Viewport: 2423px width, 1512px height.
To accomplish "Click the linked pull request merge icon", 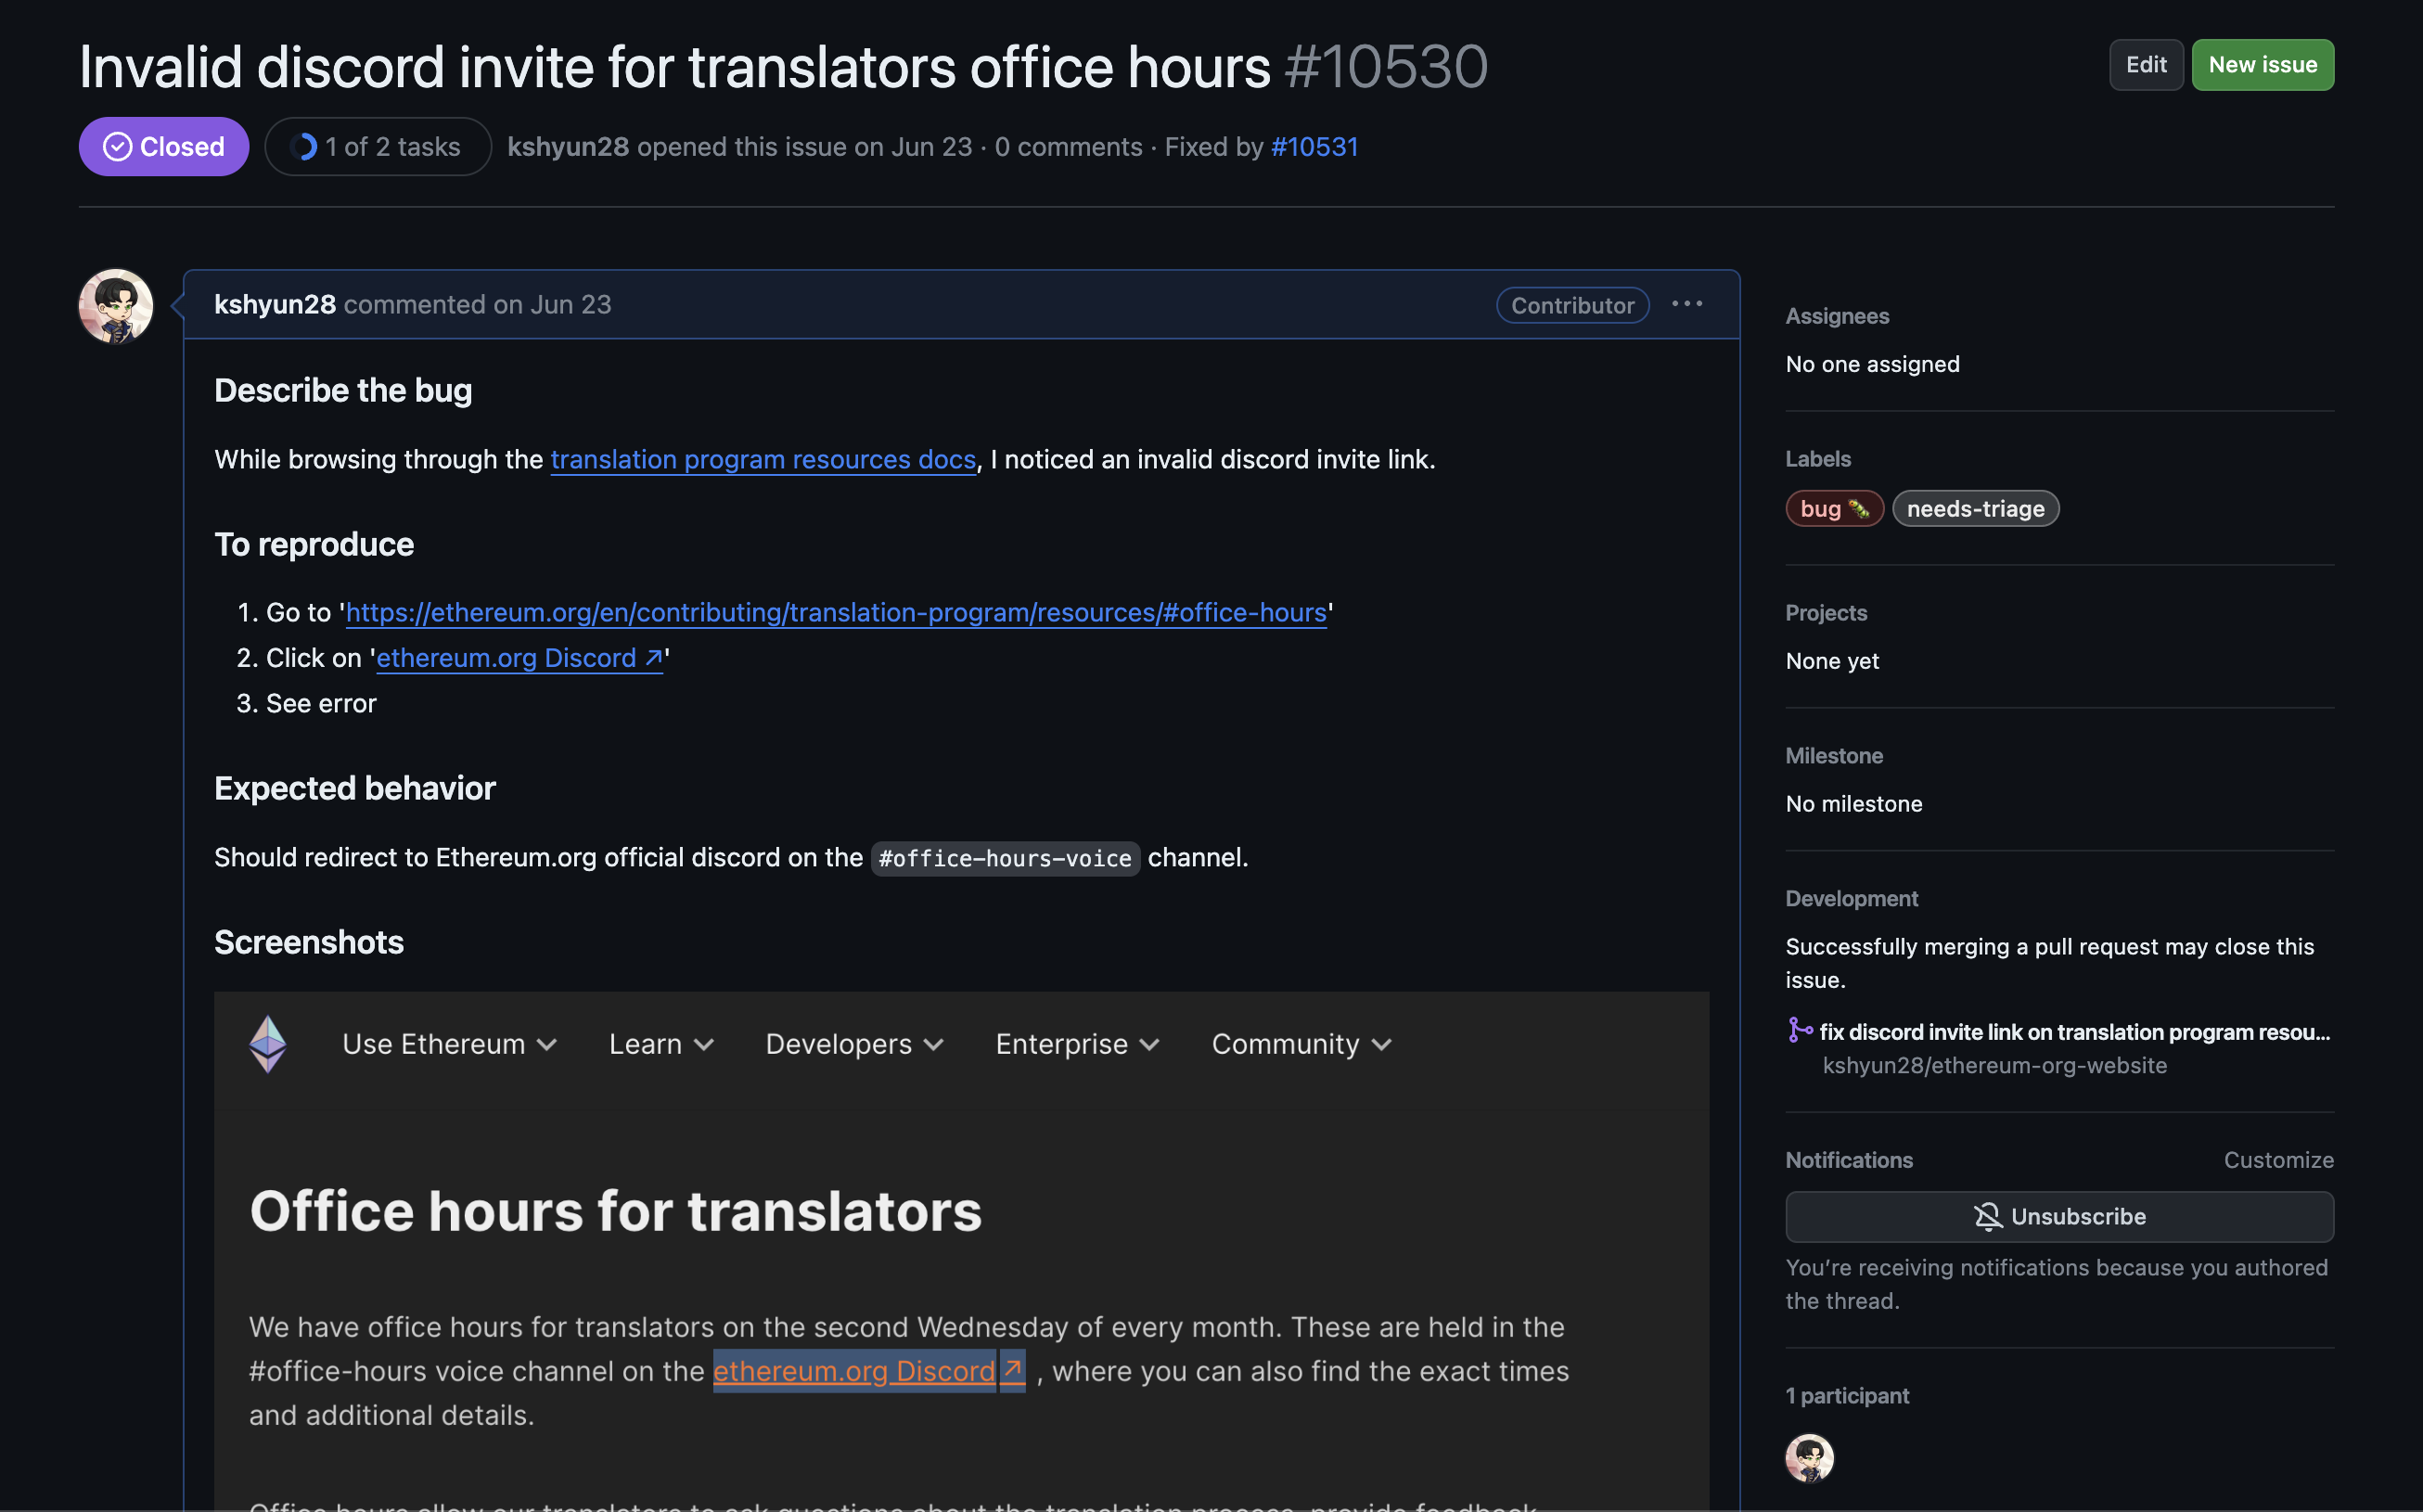I will (x=1800, y=1031).
